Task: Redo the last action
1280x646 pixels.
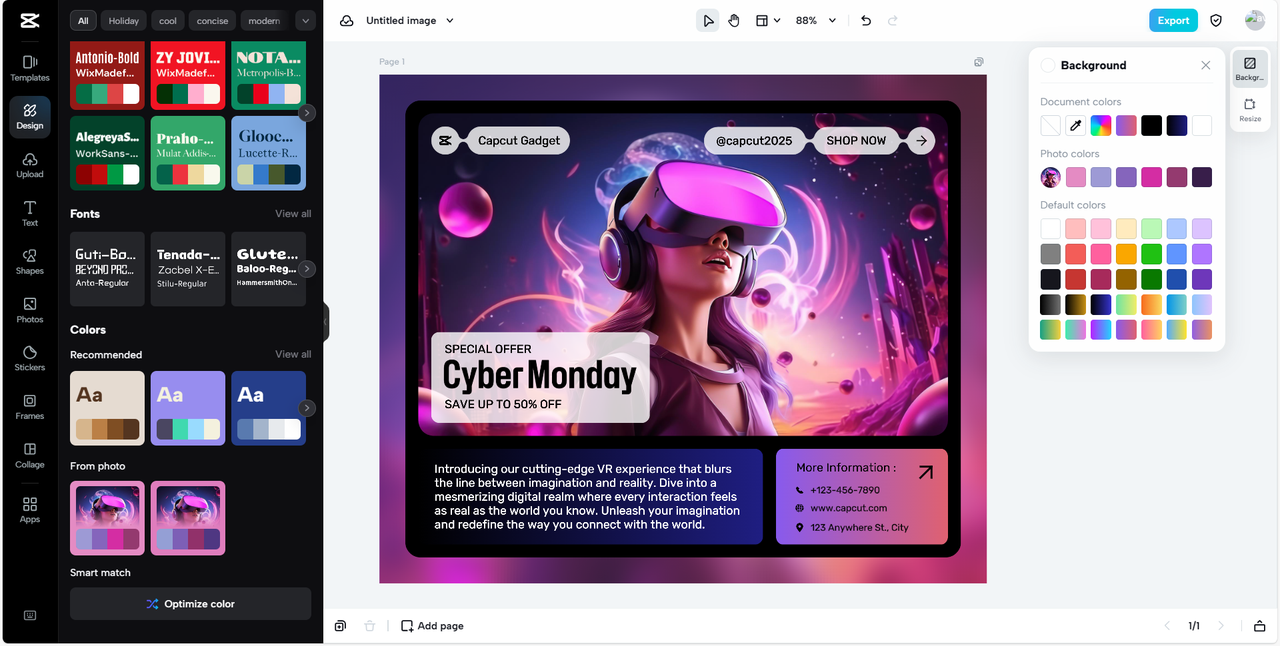Action: pos(892,20)
